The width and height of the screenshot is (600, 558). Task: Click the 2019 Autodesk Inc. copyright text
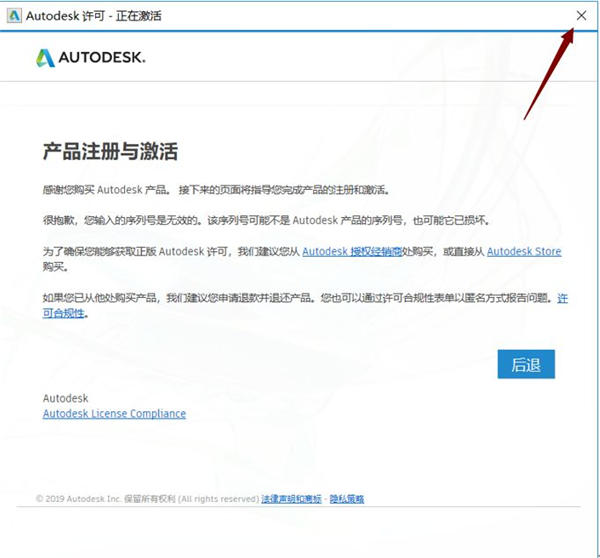pos(148,499)
